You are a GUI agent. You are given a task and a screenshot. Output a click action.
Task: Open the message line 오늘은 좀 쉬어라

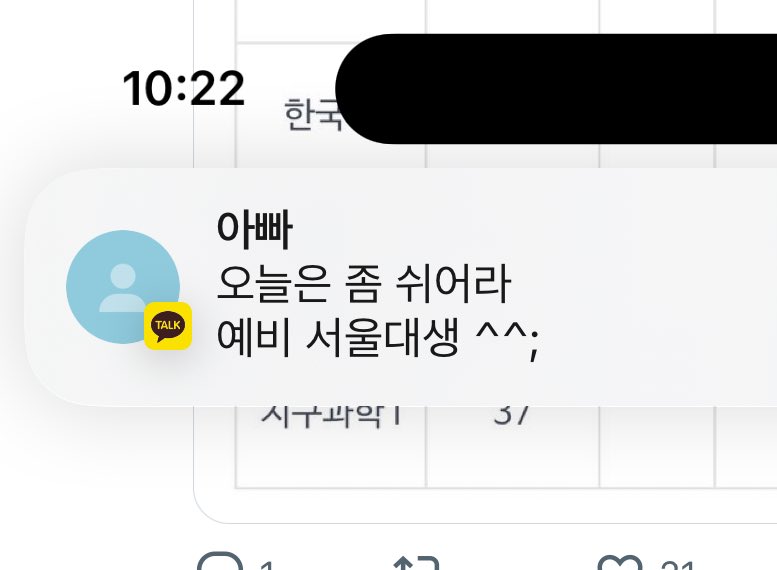tap(364, 284)
